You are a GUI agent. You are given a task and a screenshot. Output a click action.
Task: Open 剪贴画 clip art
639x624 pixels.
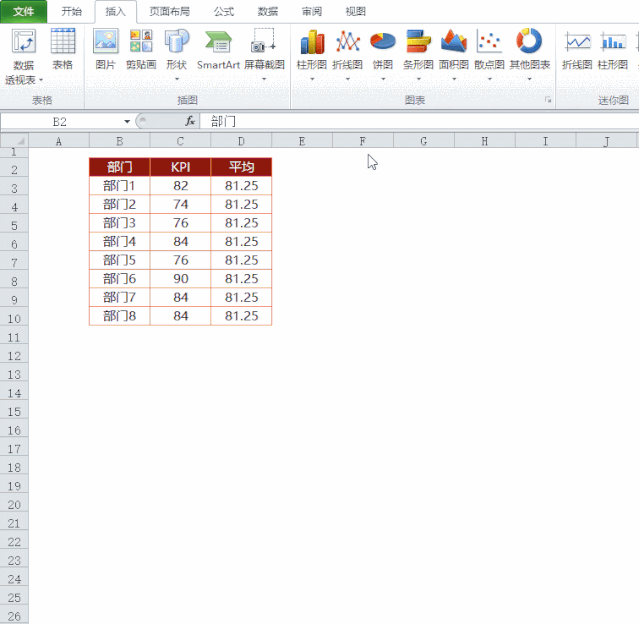pos(141,41)
